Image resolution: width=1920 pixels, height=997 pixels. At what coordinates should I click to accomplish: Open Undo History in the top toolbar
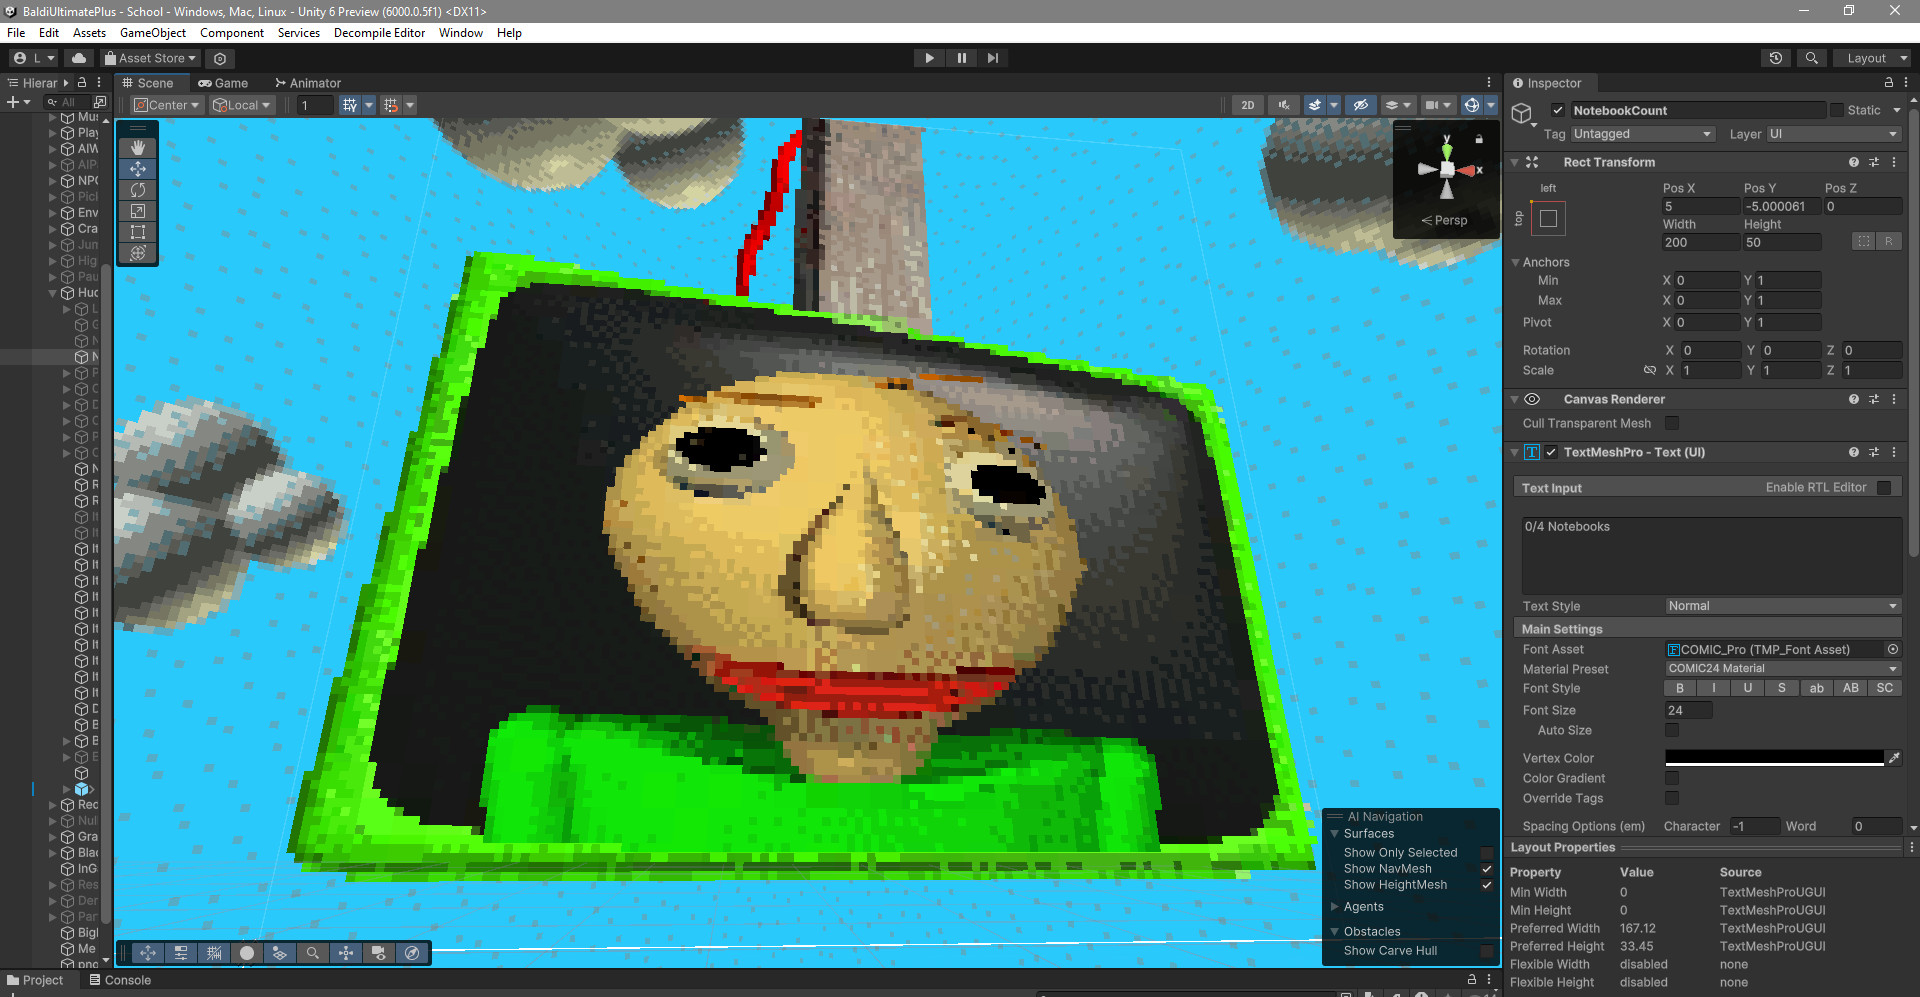coord(1776,57)
